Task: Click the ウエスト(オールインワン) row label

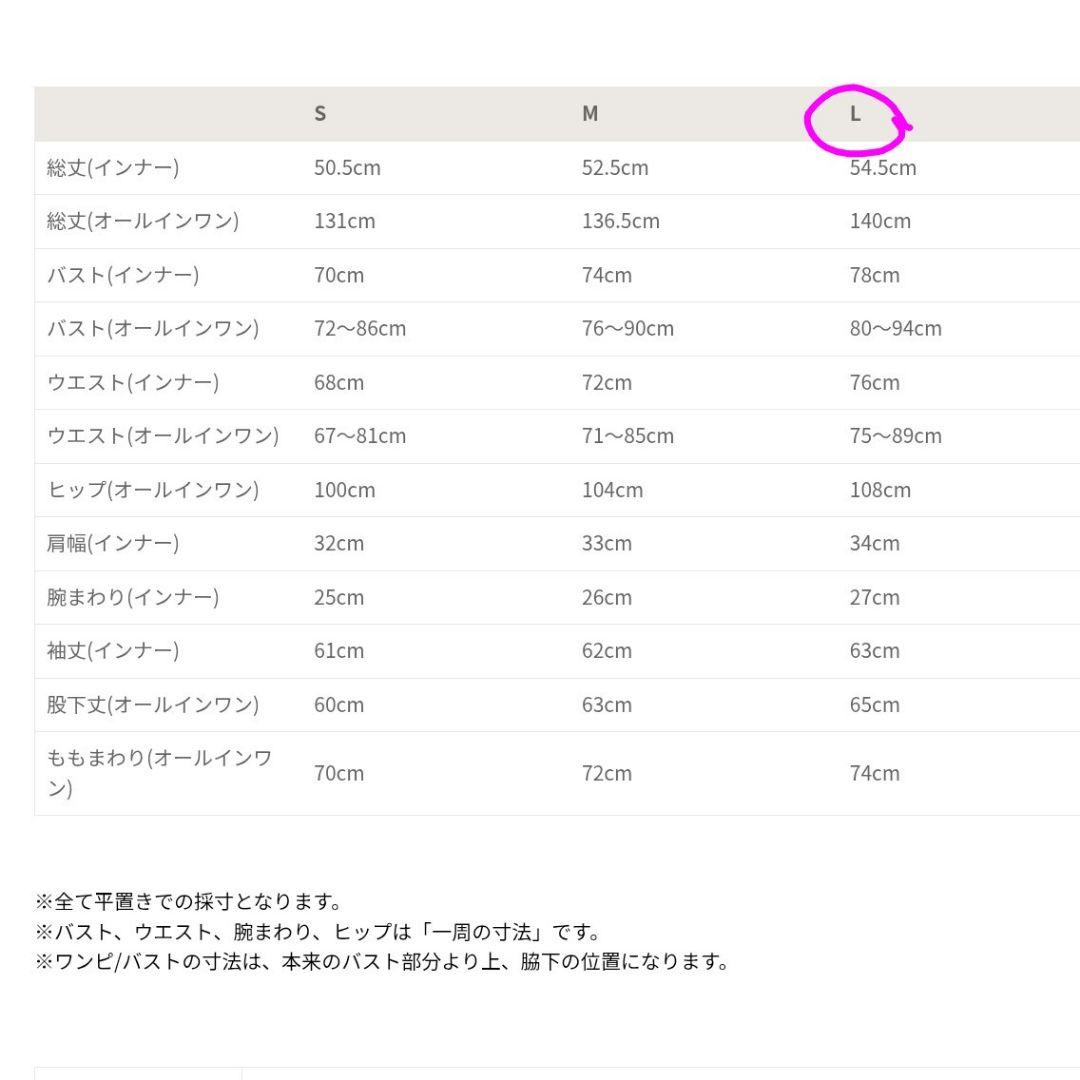Action: click(163, 436)
